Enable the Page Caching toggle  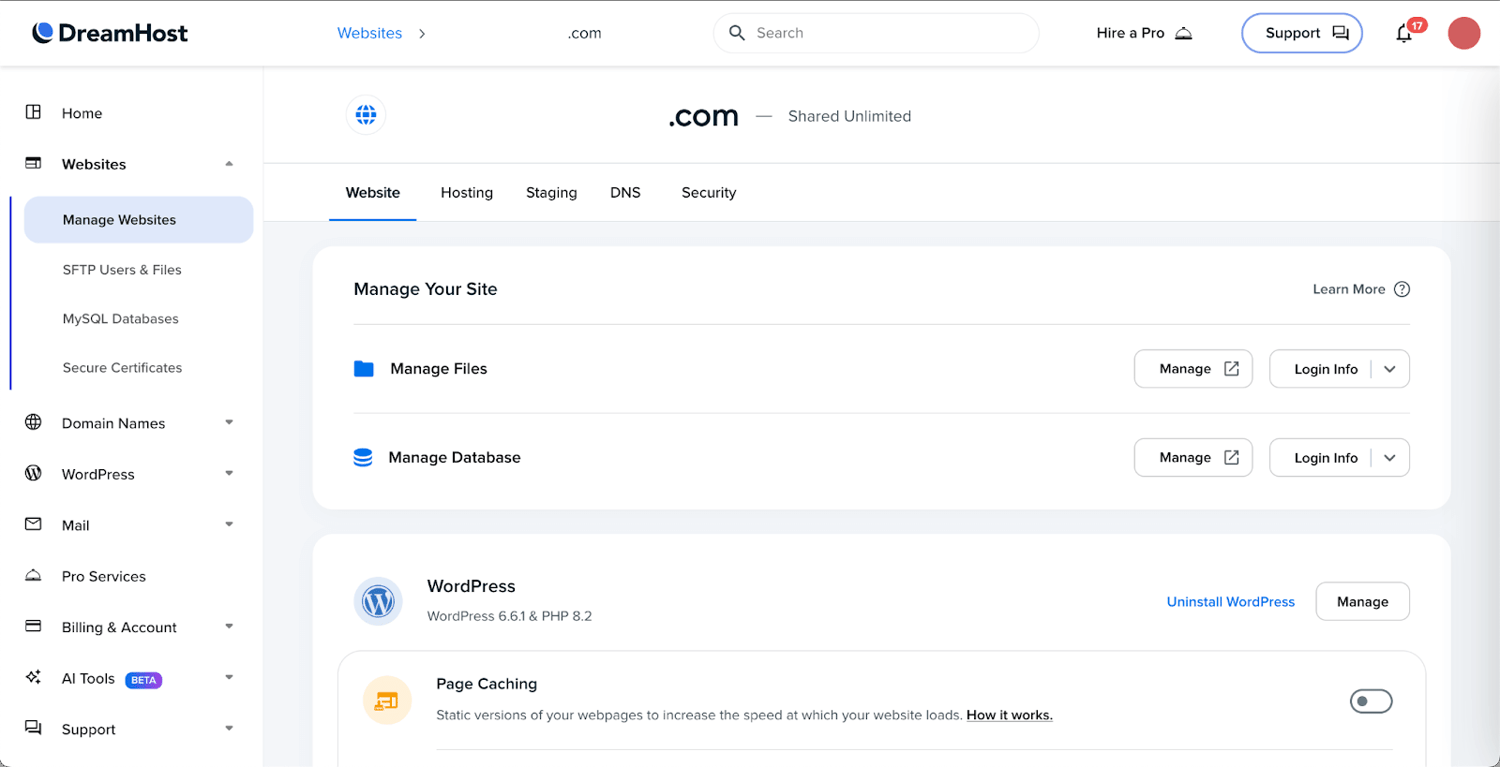pos(1371,701)
